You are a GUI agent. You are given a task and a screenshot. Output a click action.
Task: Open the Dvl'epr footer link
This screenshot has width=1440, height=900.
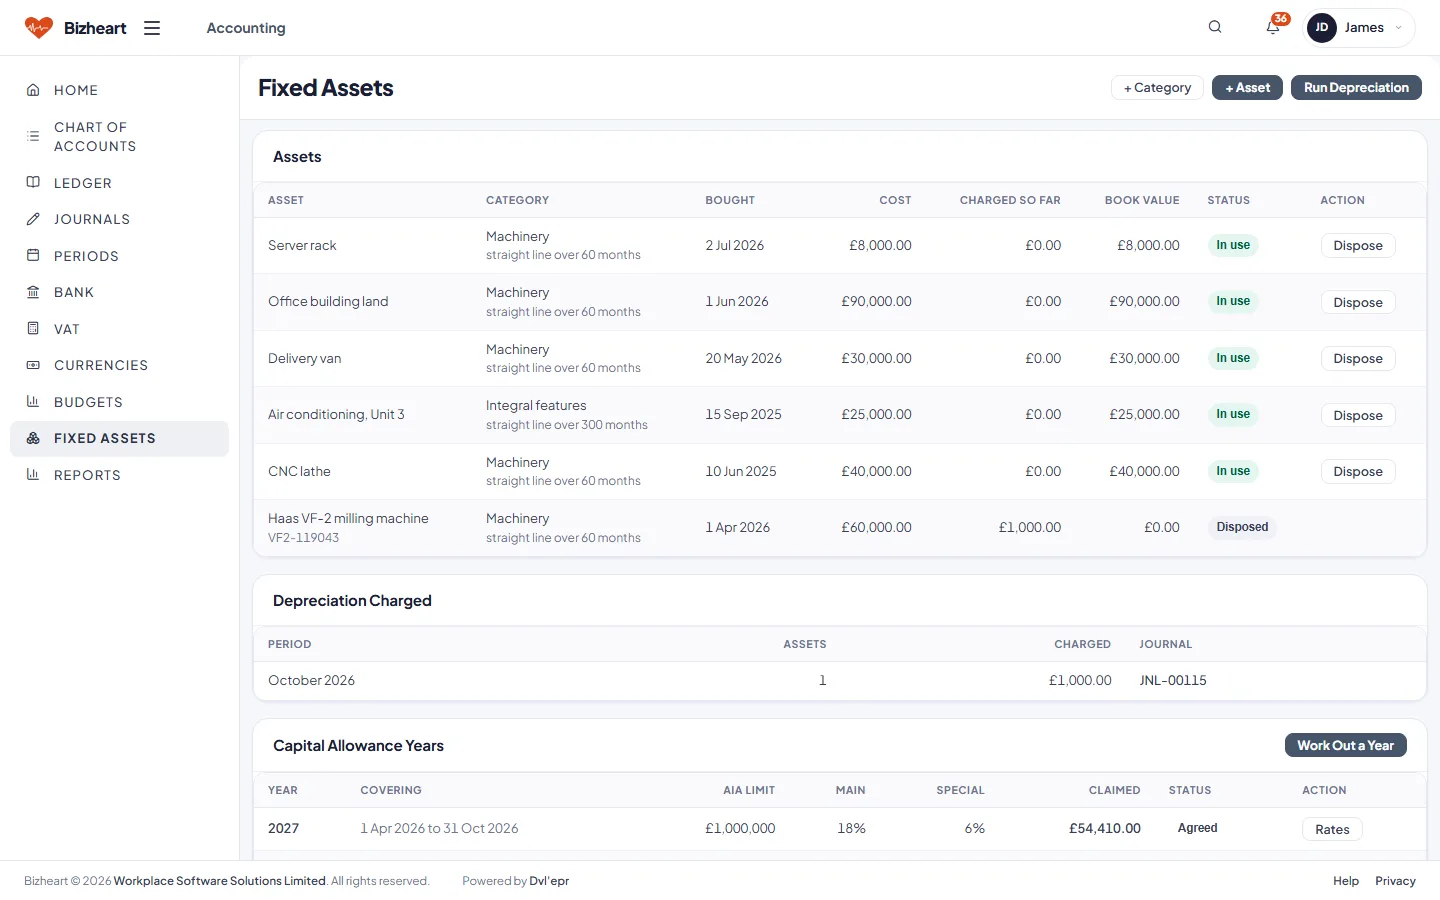click(549, 881)
